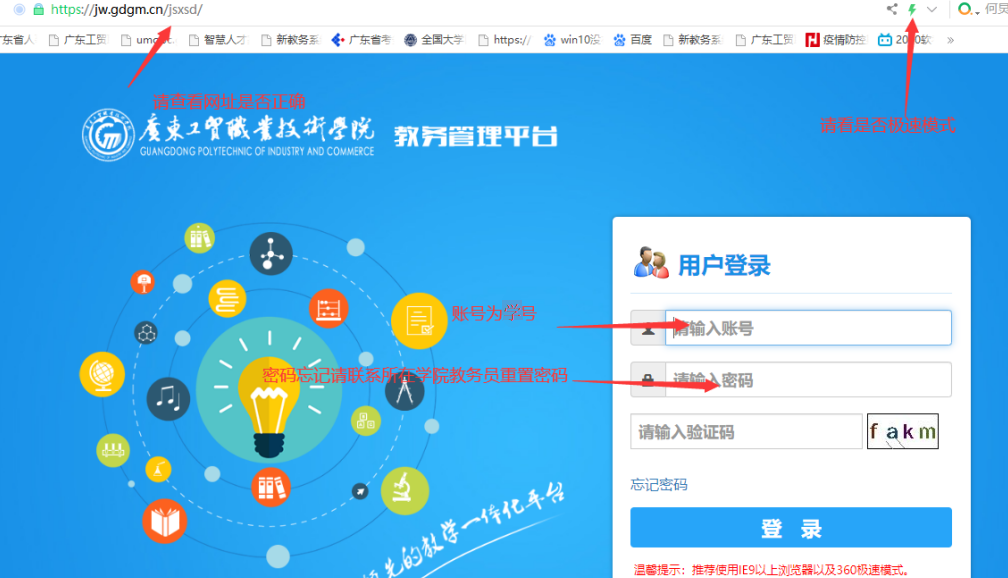Focus the 请输入验证码 captcha input field
The height and width of the screenshot is (578, 1008).
(x=746, y=431)
